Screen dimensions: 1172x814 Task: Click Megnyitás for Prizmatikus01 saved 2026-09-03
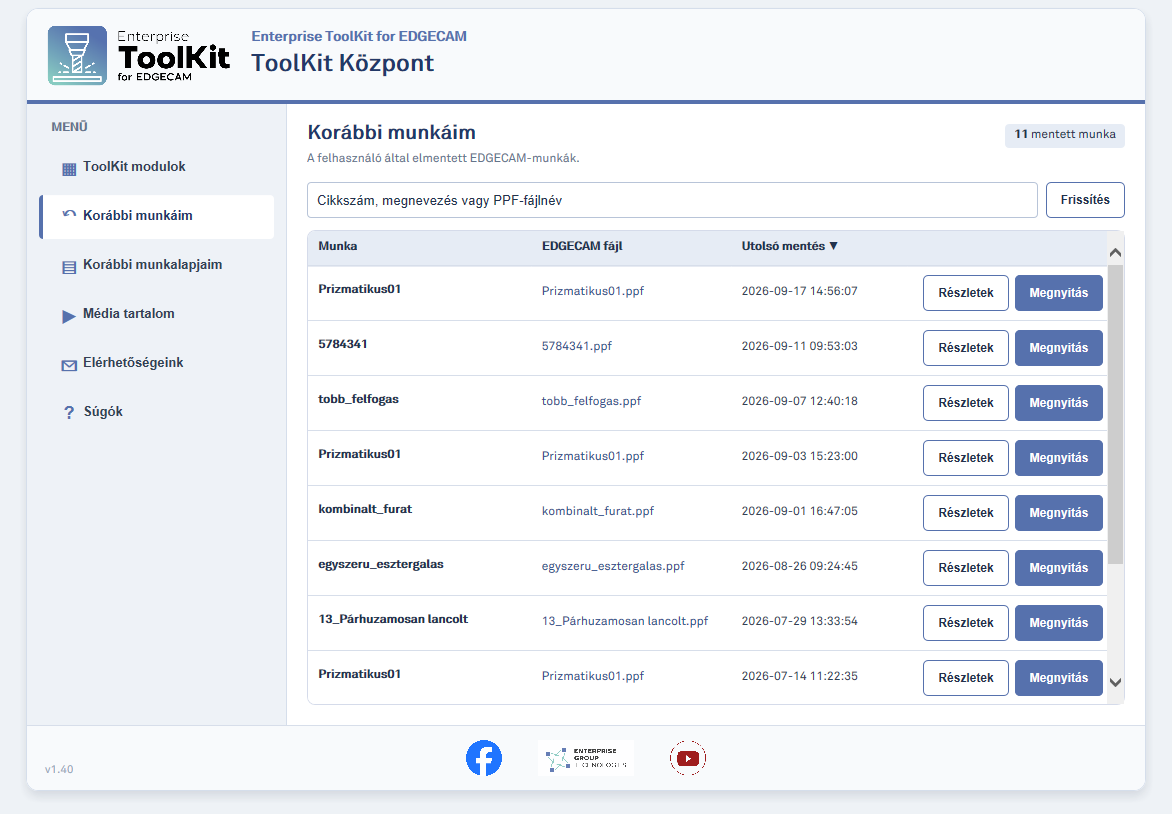coord(1058,458)
